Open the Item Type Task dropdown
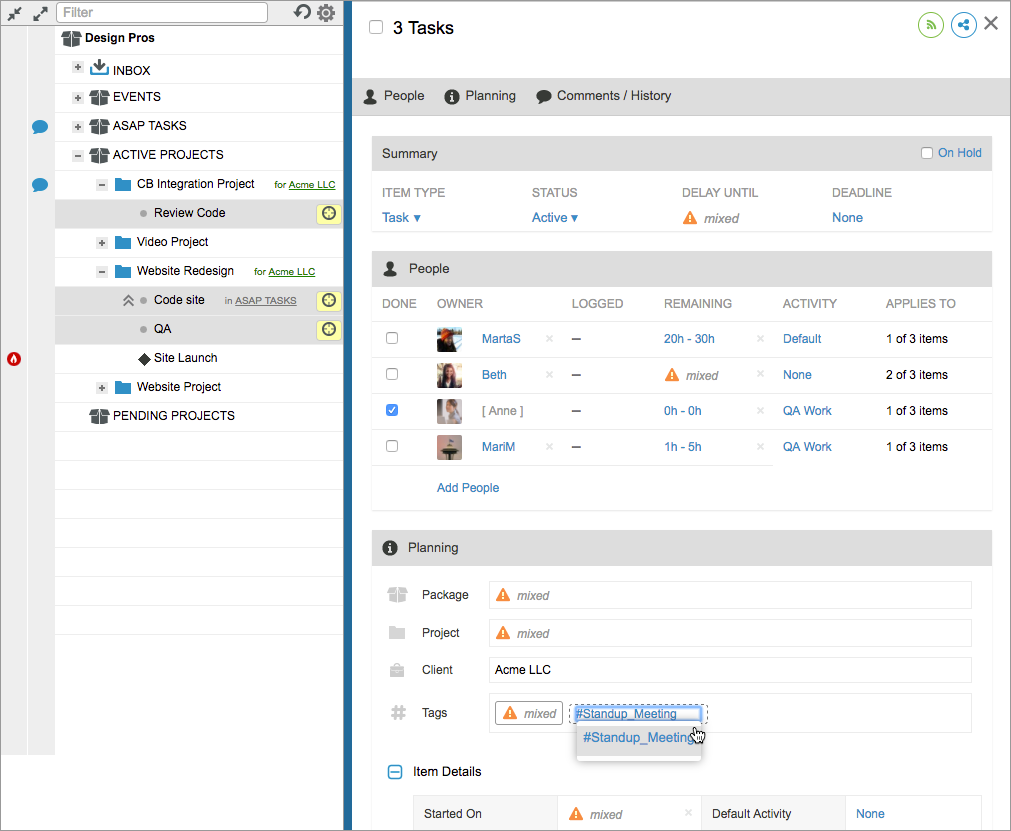The height and width of the screenshot is (831, 1011). coord(401,218)
